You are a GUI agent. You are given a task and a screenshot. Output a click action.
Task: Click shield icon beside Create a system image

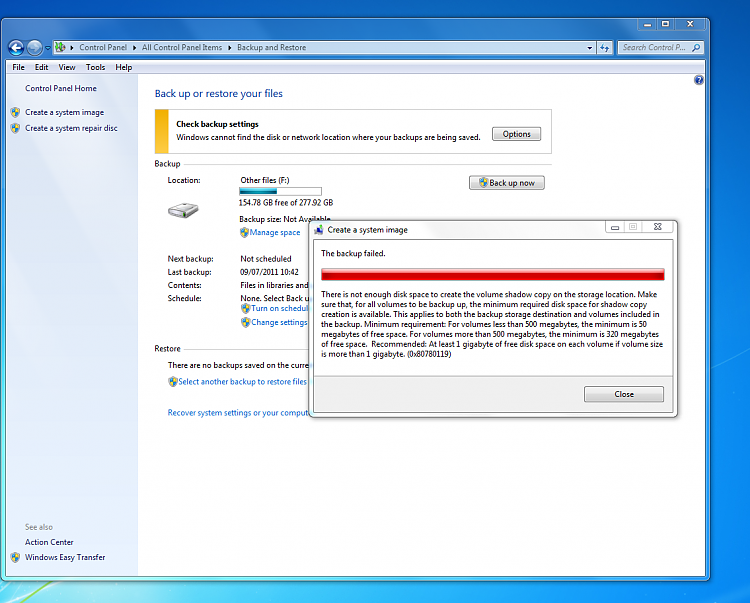tap(15, 112)
